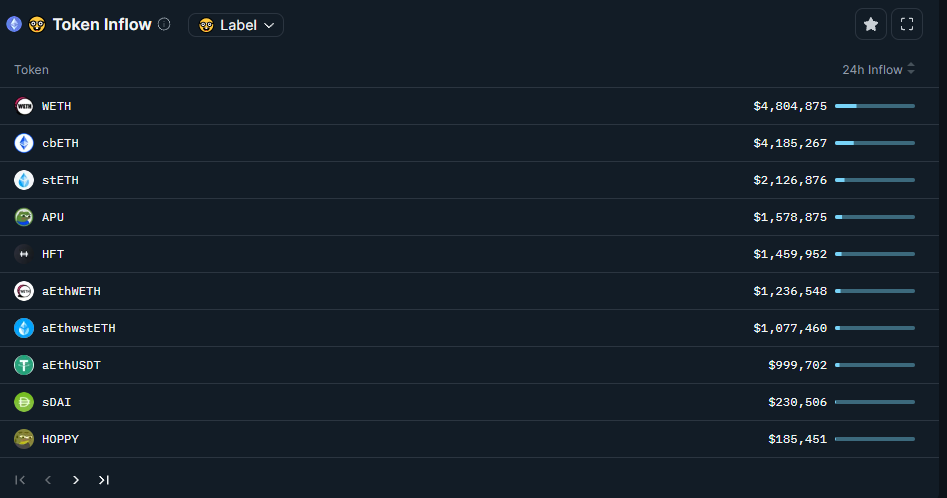The image size is (947, 498).
Task: Click the Token column header
Action: [x=32, y=70]
